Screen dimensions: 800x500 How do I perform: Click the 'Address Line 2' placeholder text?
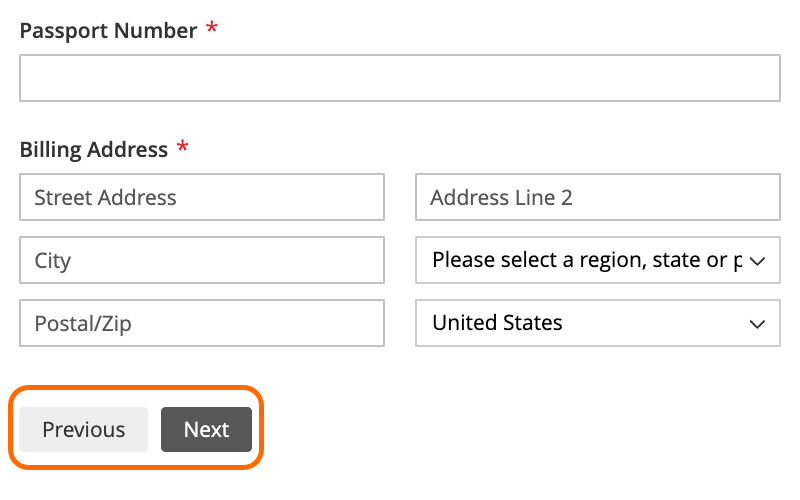(x=501, y=197)
